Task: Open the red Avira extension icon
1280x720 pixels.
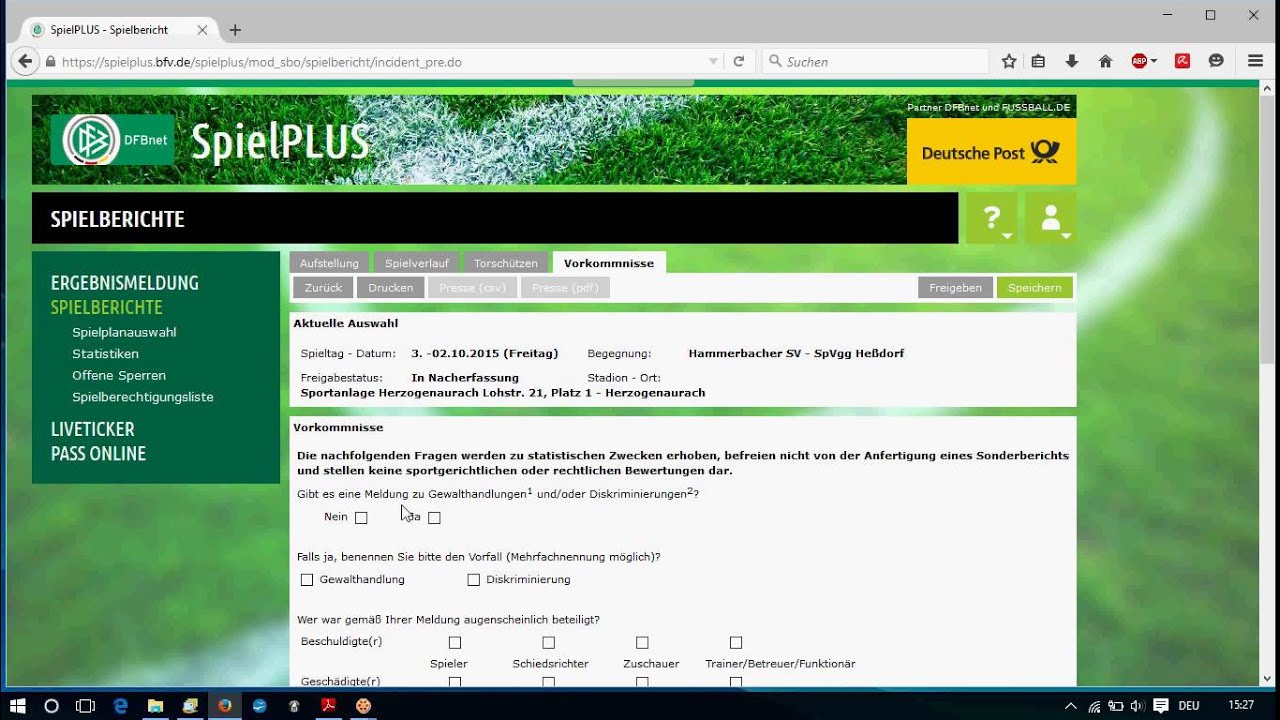Action: tap(1182, 61)
